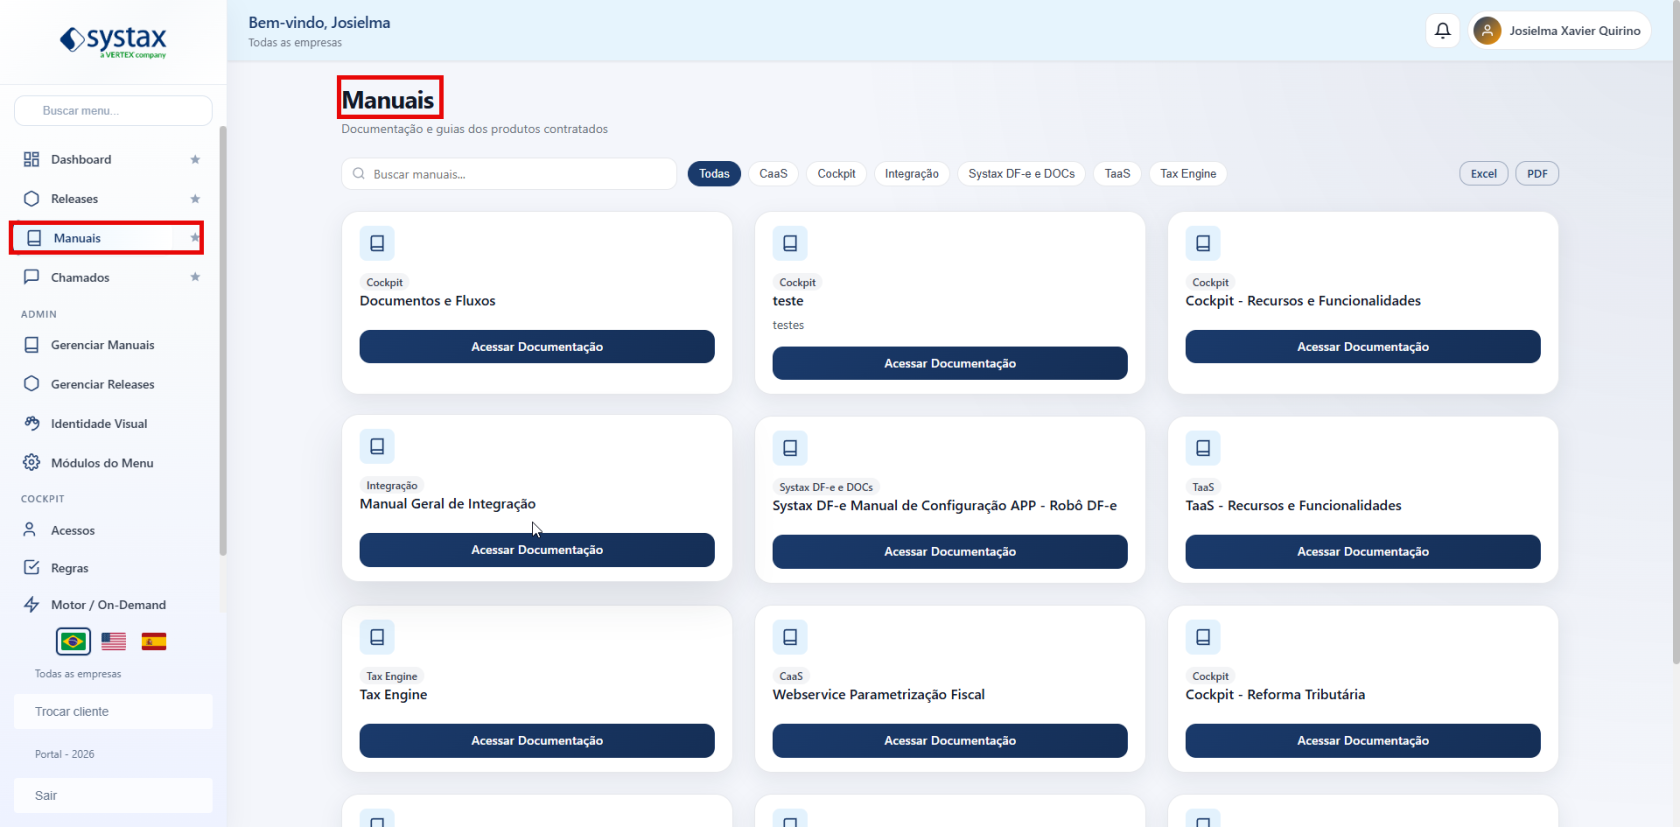
Task: Click book icon on Webservice Parametrização Fiscal card
Action: point(790,637)
